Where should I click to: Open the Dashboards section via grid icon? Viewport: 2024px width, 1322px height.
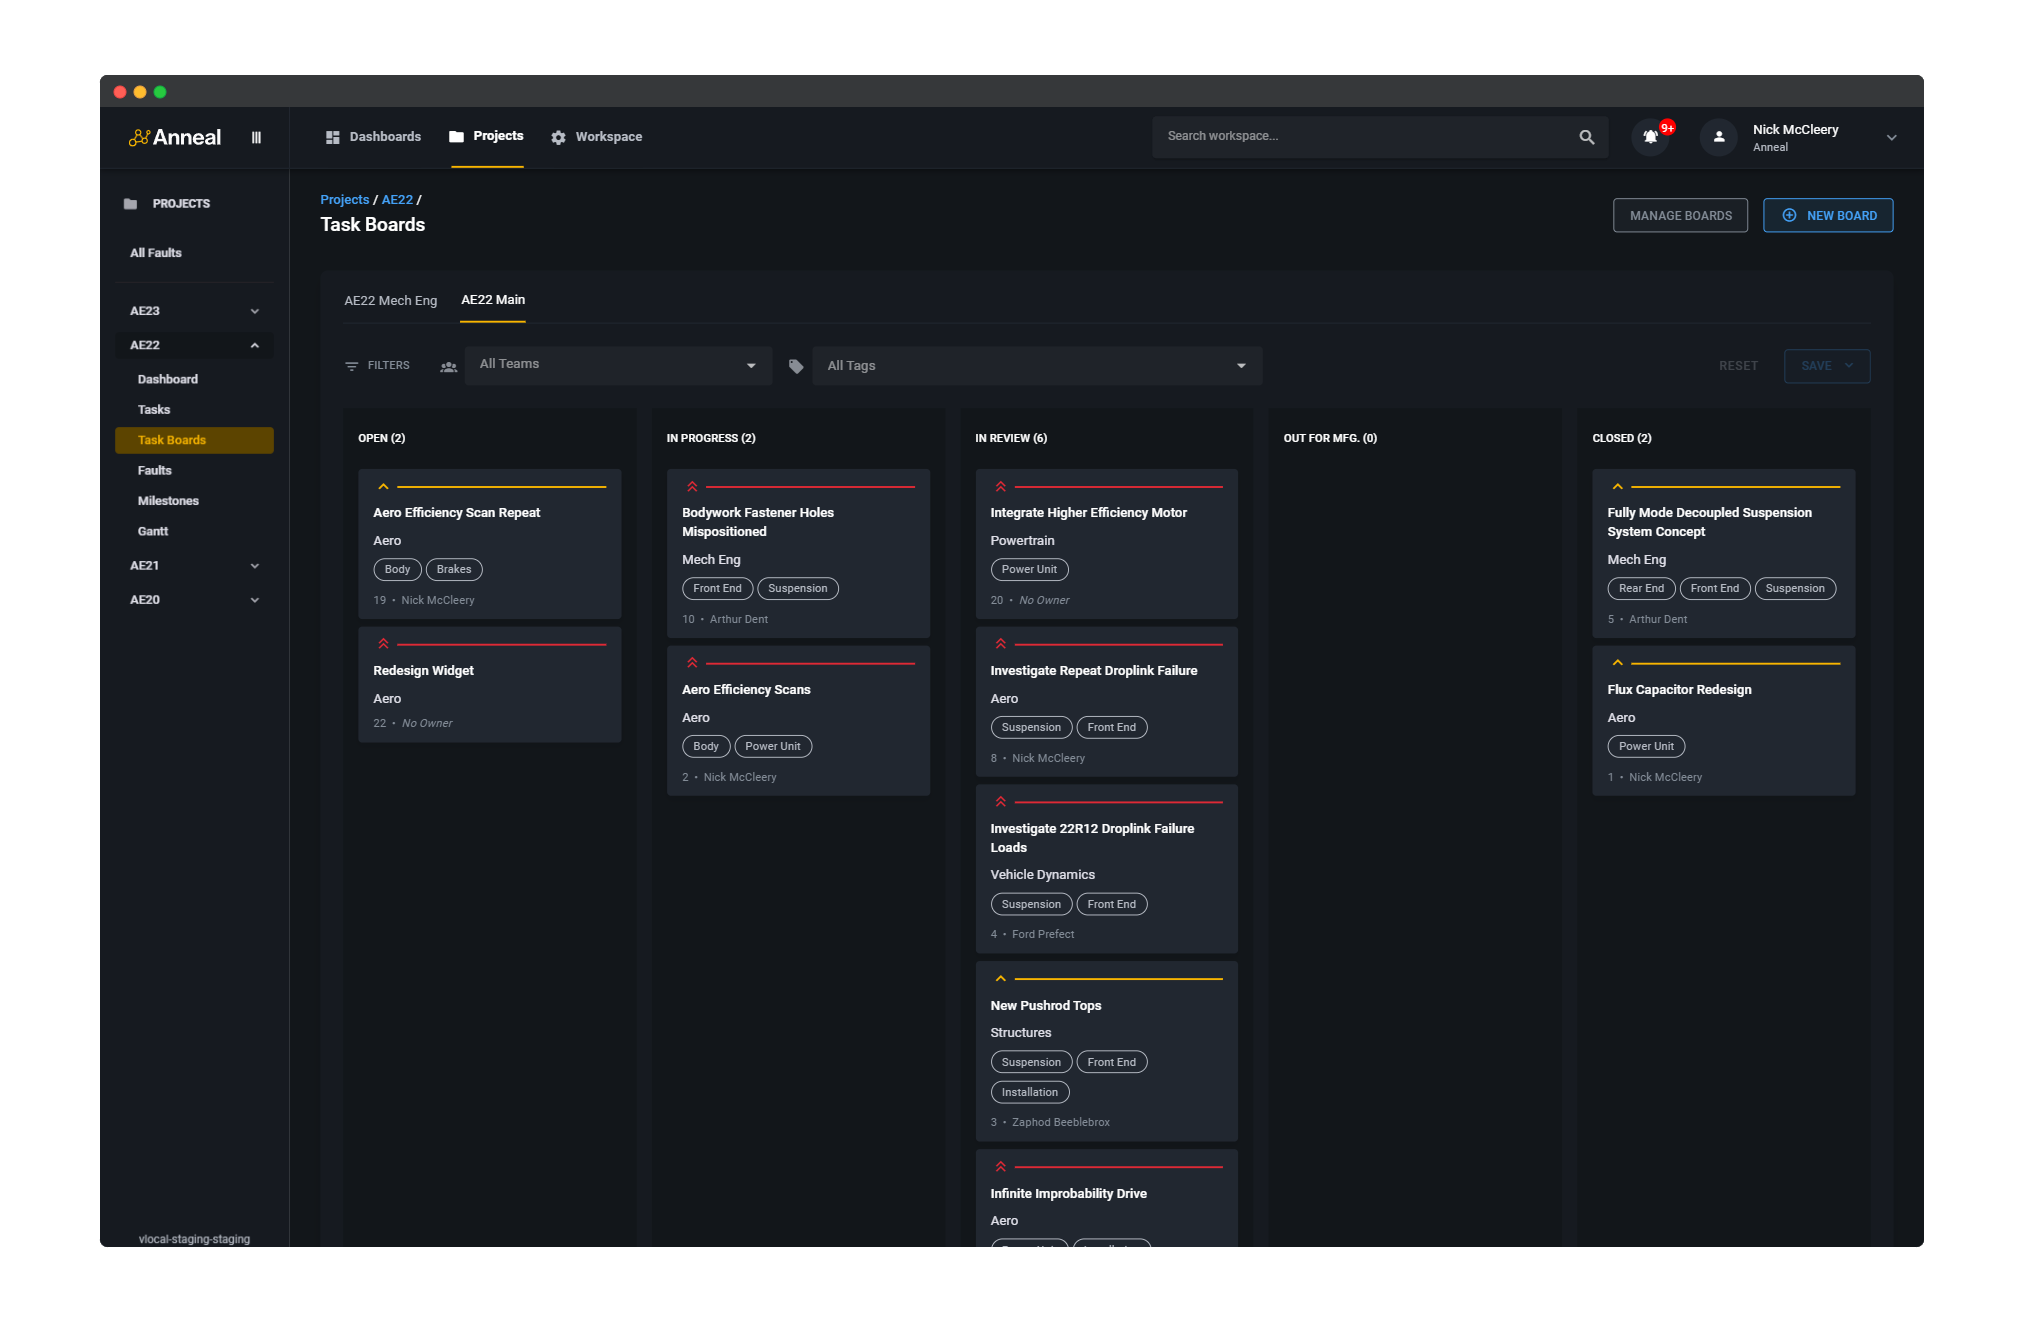coord(333,137)
